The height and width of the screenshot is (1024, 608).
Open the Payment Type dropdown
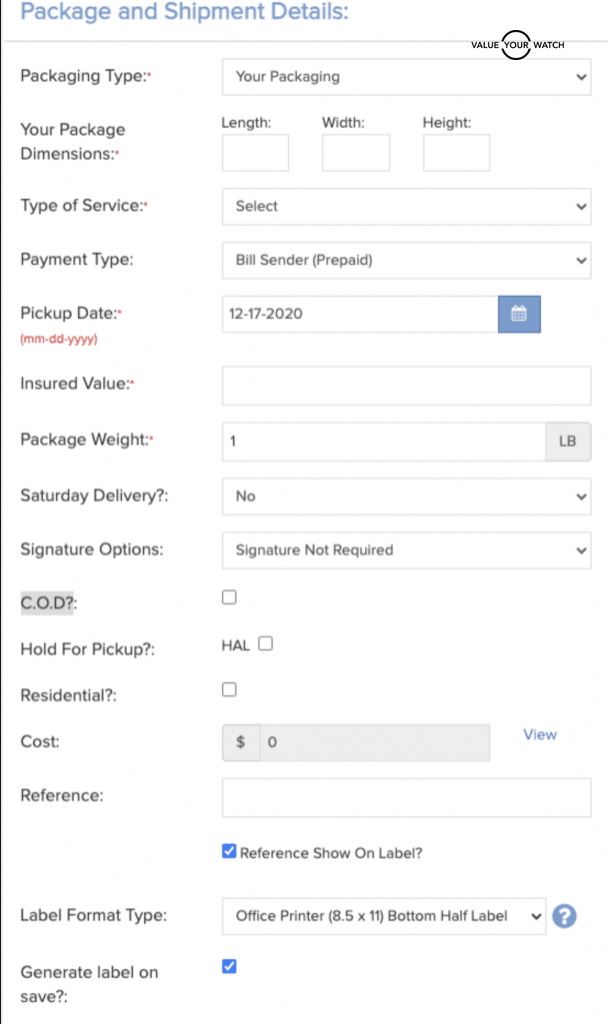(x=406, y=260)
